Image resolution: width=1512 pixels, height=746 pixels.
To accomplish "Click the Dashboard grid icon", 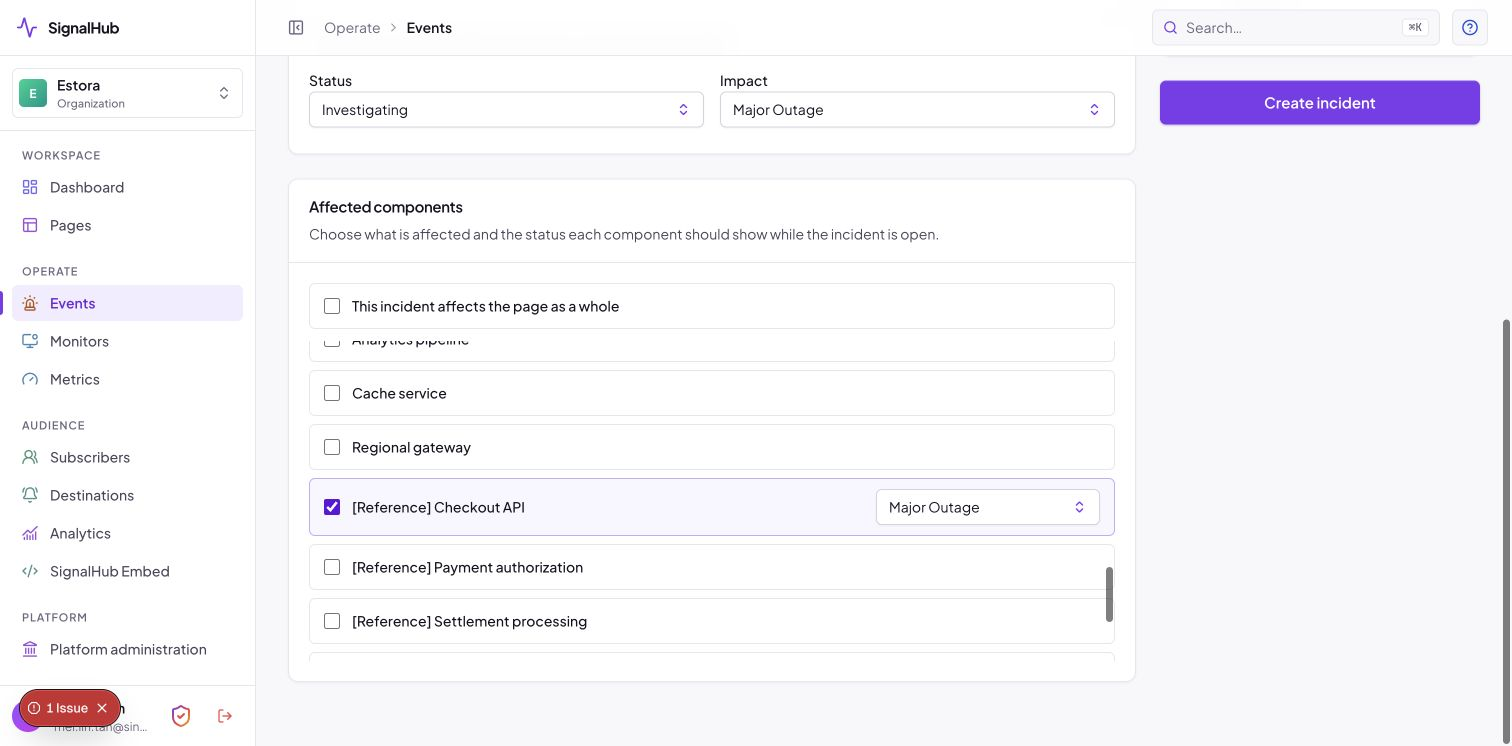I will click(x=30, y=187).
